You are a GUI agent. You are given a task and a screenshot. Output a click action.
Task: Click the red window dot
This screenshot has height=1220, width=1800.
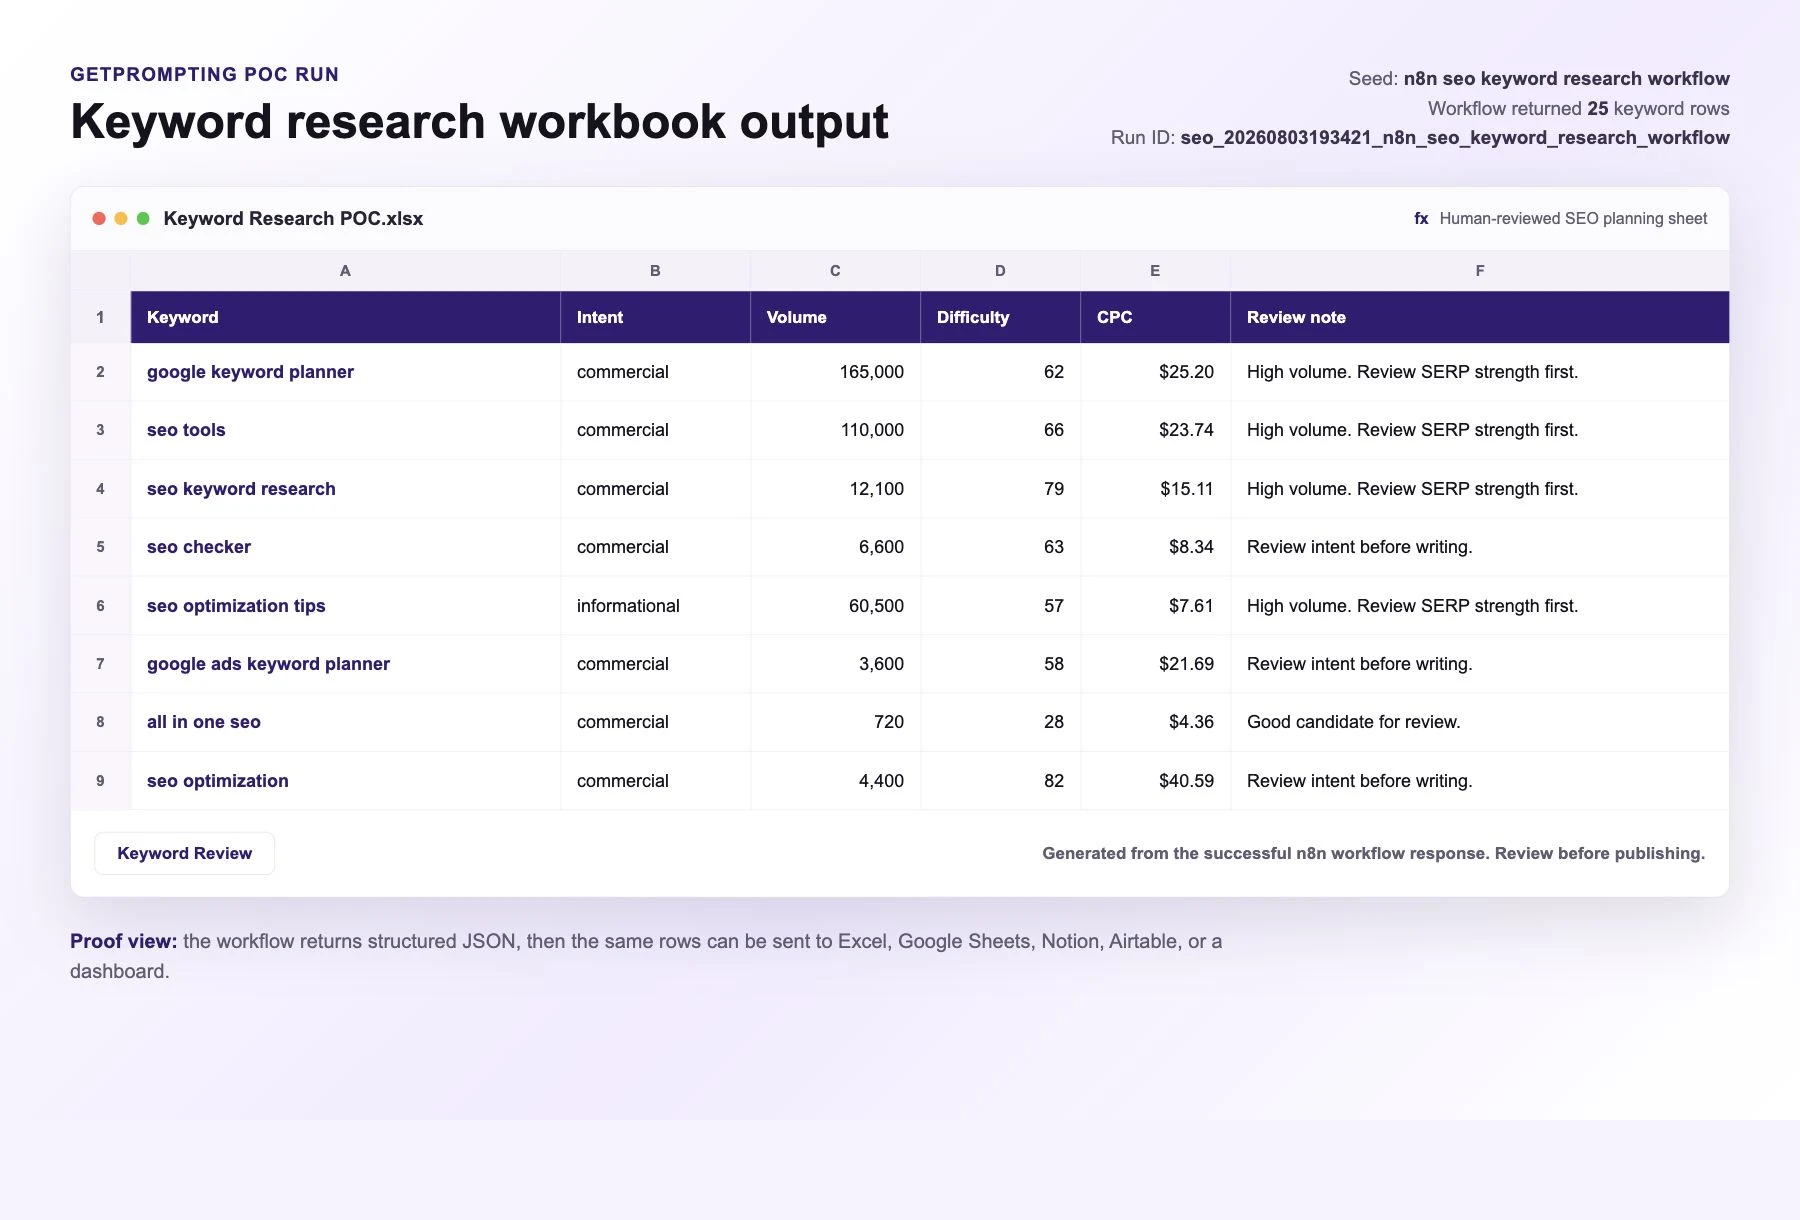click(x=99, y=218)
